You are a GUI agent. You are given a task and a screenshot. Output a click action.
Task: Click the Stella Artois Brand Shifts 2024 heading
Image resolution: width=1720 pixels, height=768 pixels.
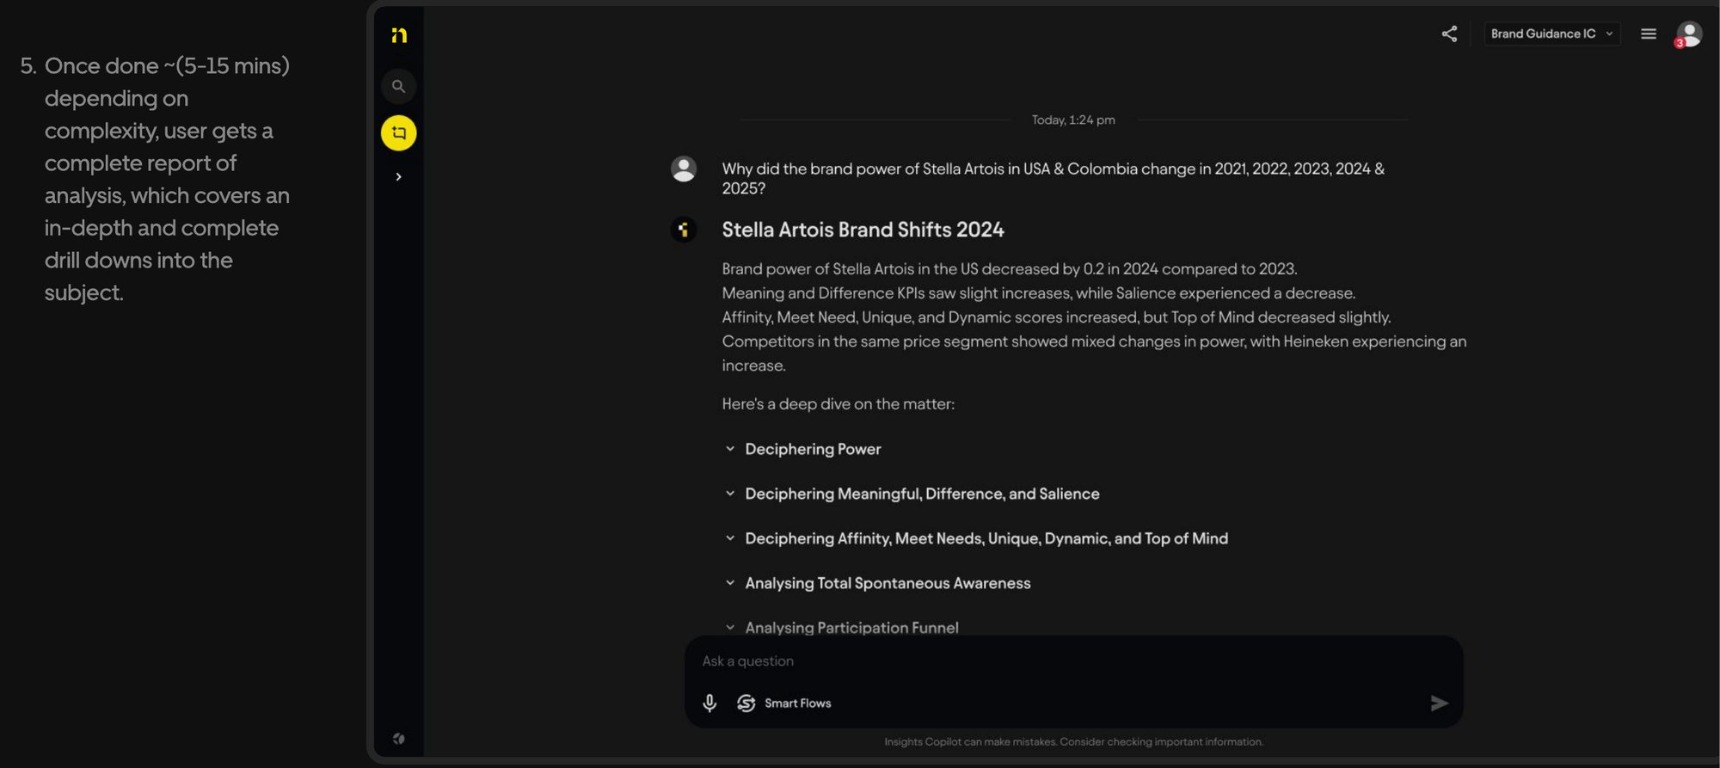pyautogui.click(x=863, y=230)
